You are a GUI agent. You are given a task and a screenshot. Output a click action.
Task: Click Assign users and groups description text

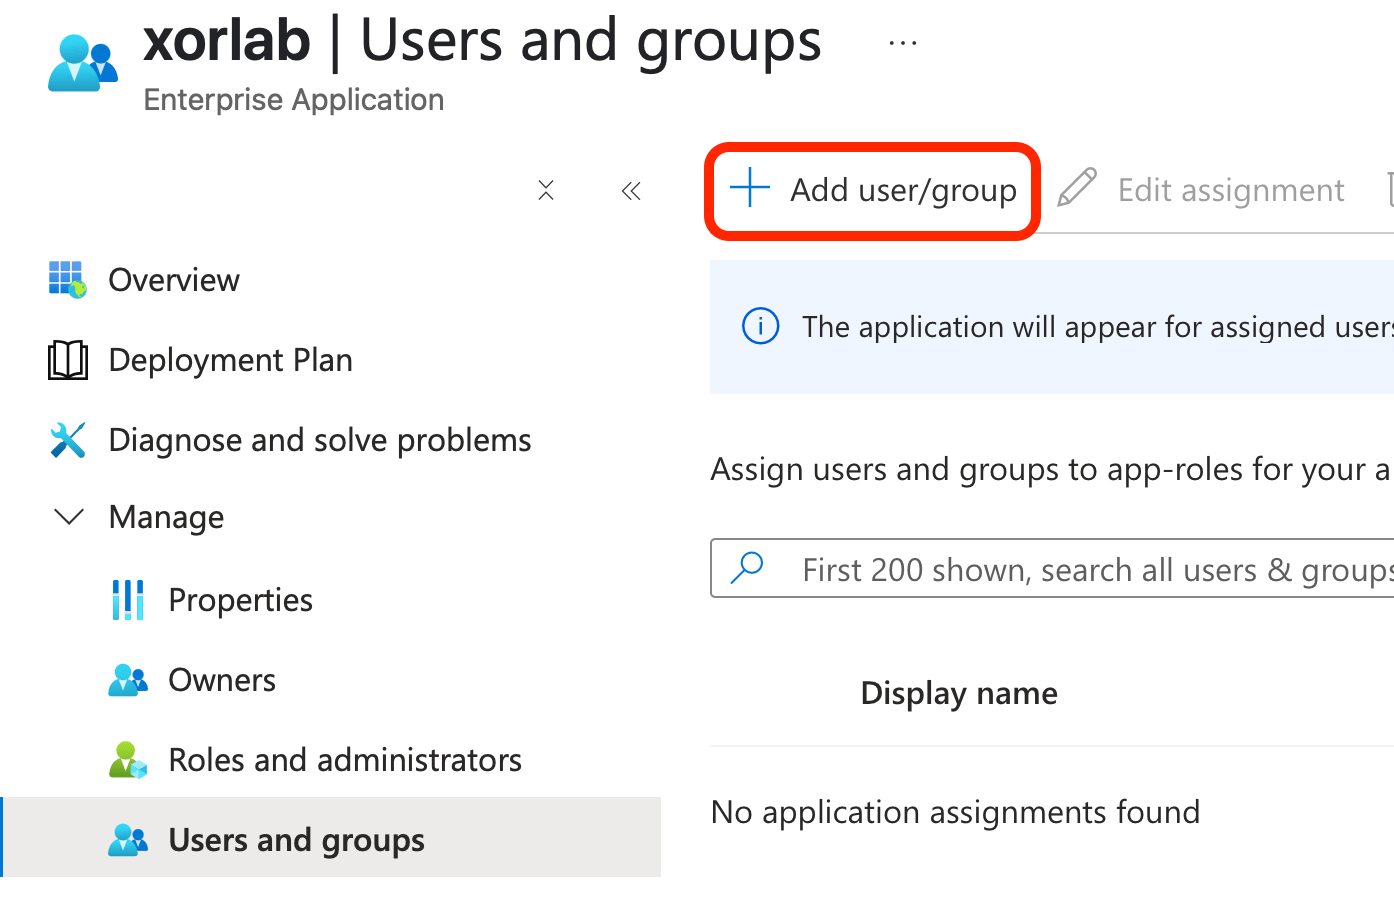tap(1051, 469)
